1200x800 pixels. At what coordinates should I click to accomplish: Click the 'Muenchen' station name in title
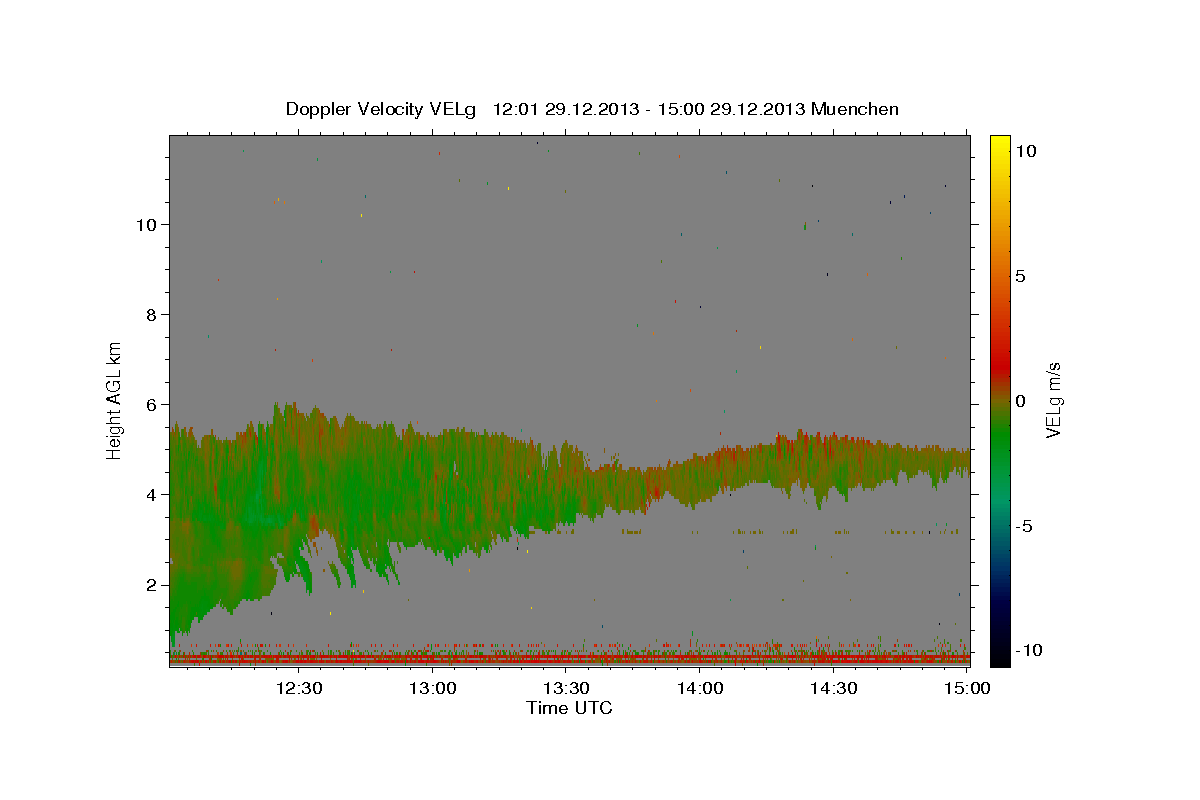(x=855, y=109)
